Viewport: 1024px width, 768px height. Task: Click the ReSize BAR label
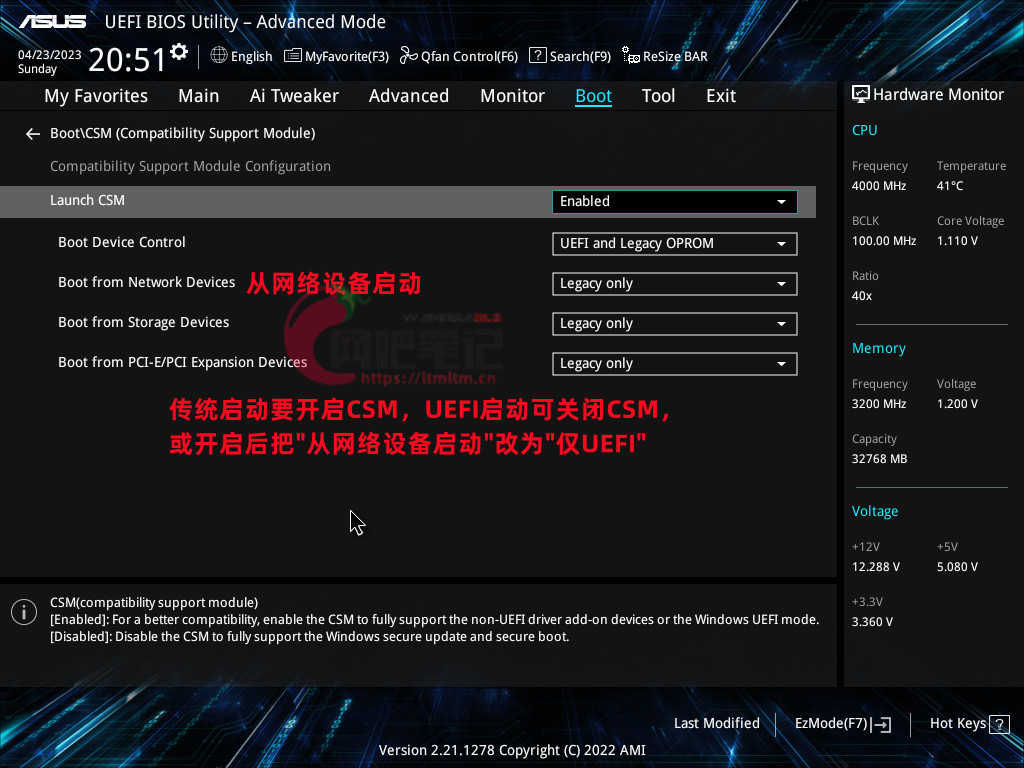tap(675, 57)
